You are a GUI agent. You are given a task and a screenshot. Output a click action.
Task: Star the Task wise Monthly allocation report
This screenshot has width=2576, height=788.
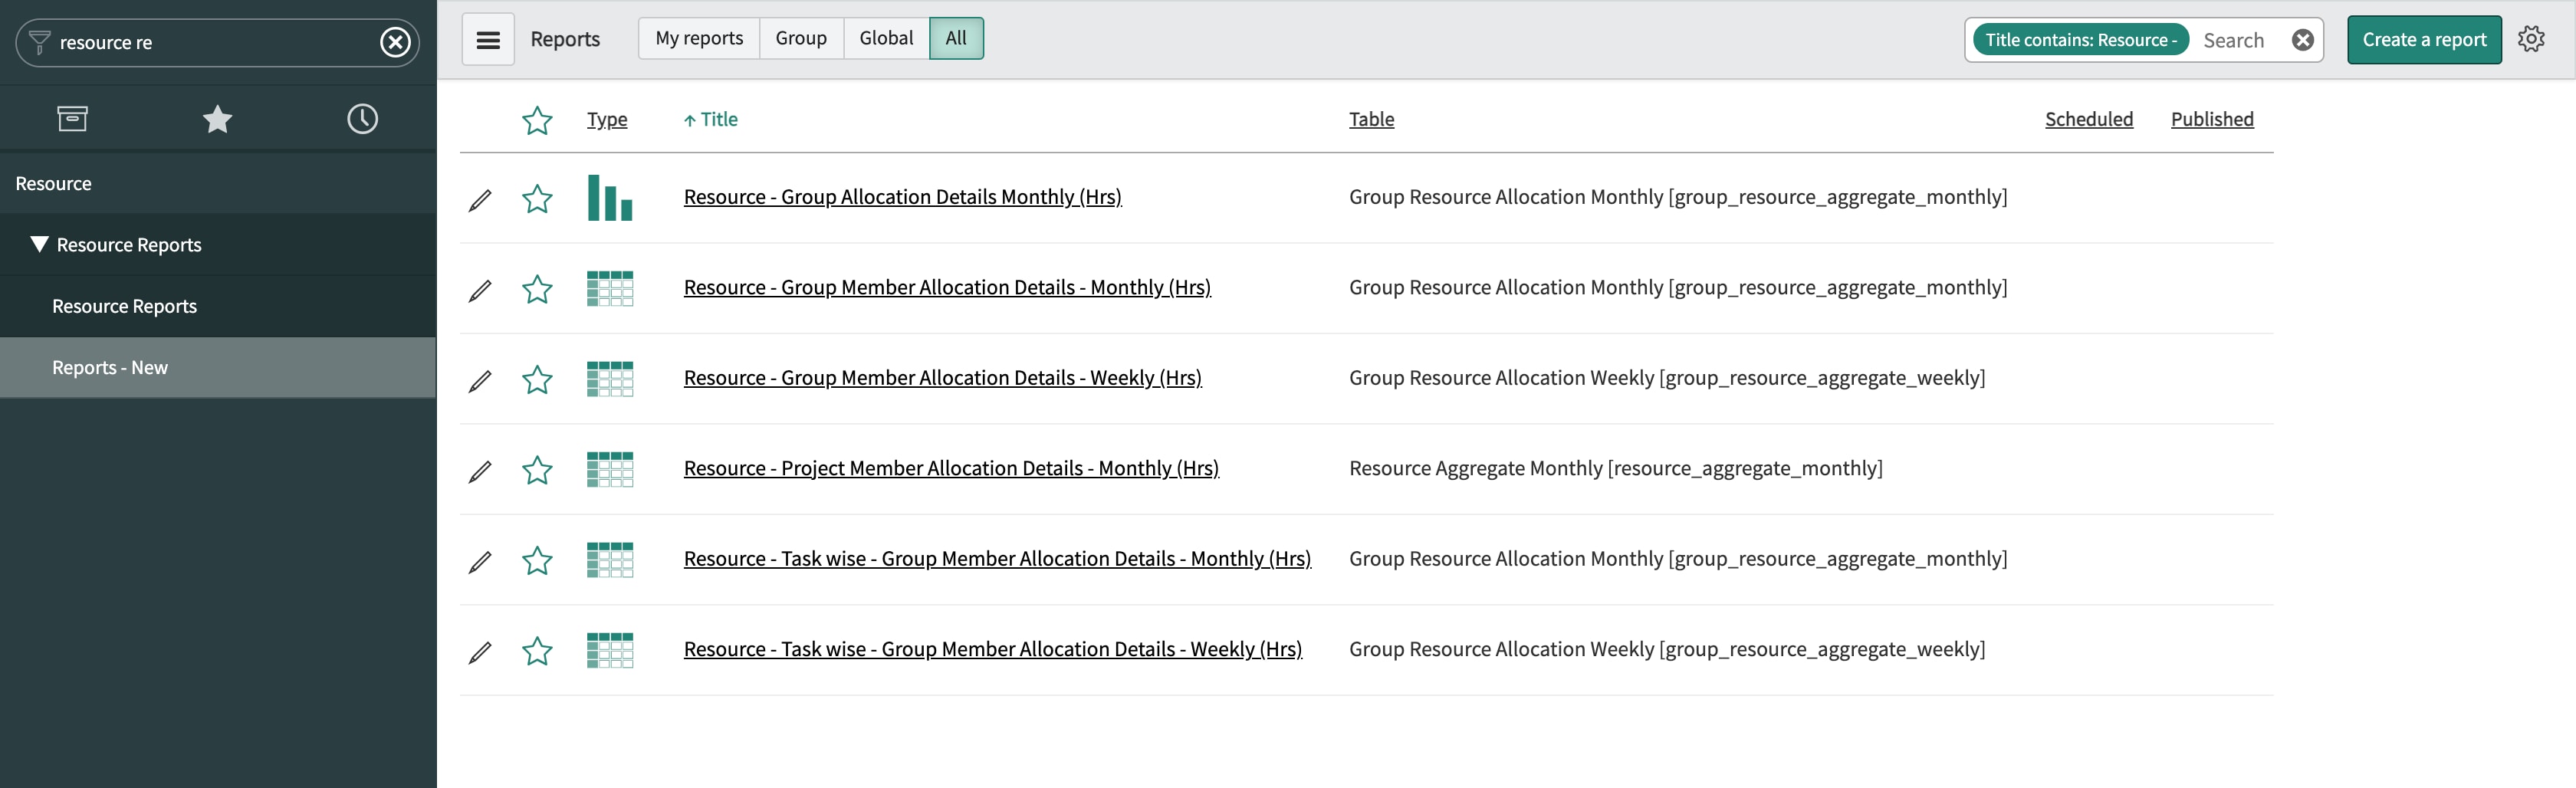click(537, 561)
